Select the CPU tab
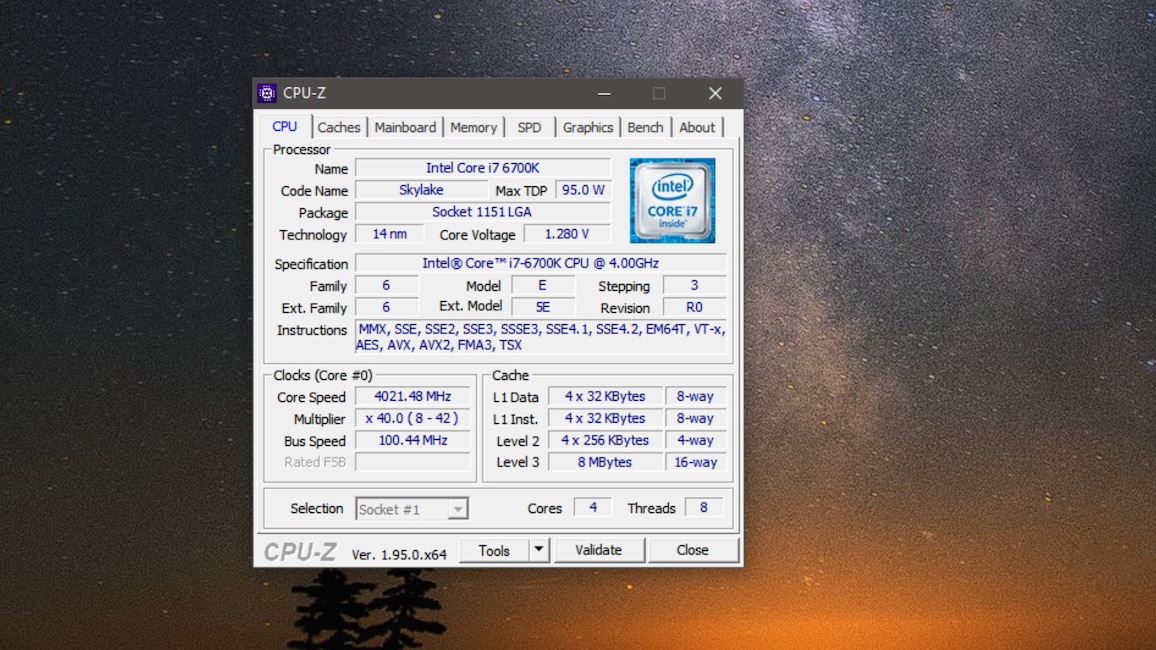 (285, 127)
